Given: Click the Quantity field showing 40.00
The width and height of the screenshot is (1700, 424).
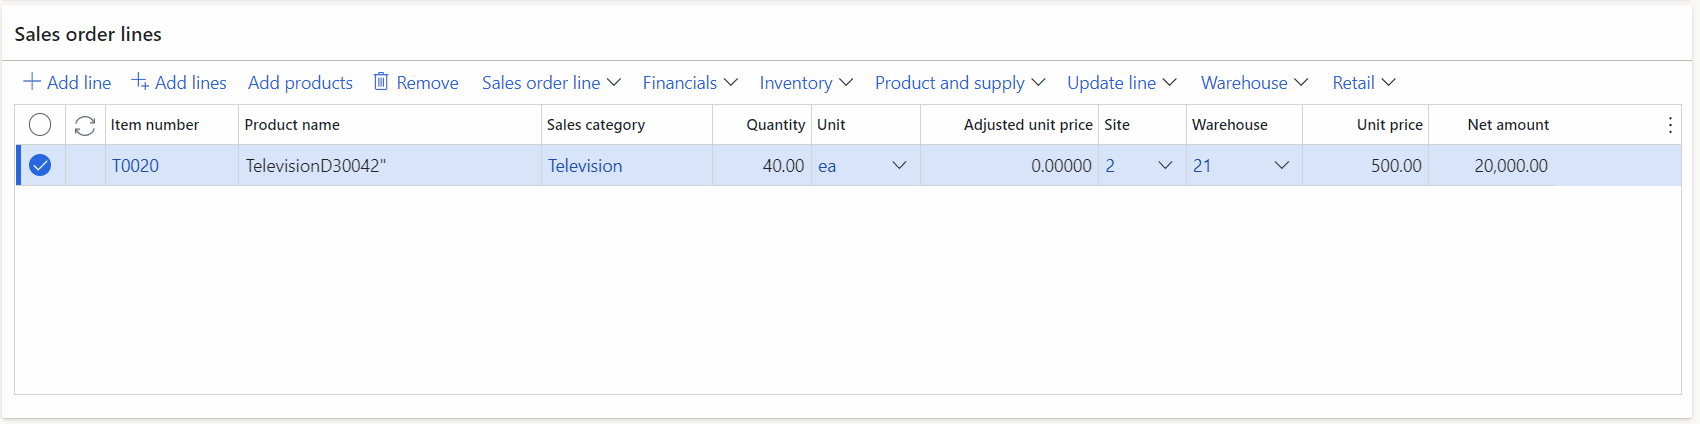Looking at the screenshot, I should (770, 166).
